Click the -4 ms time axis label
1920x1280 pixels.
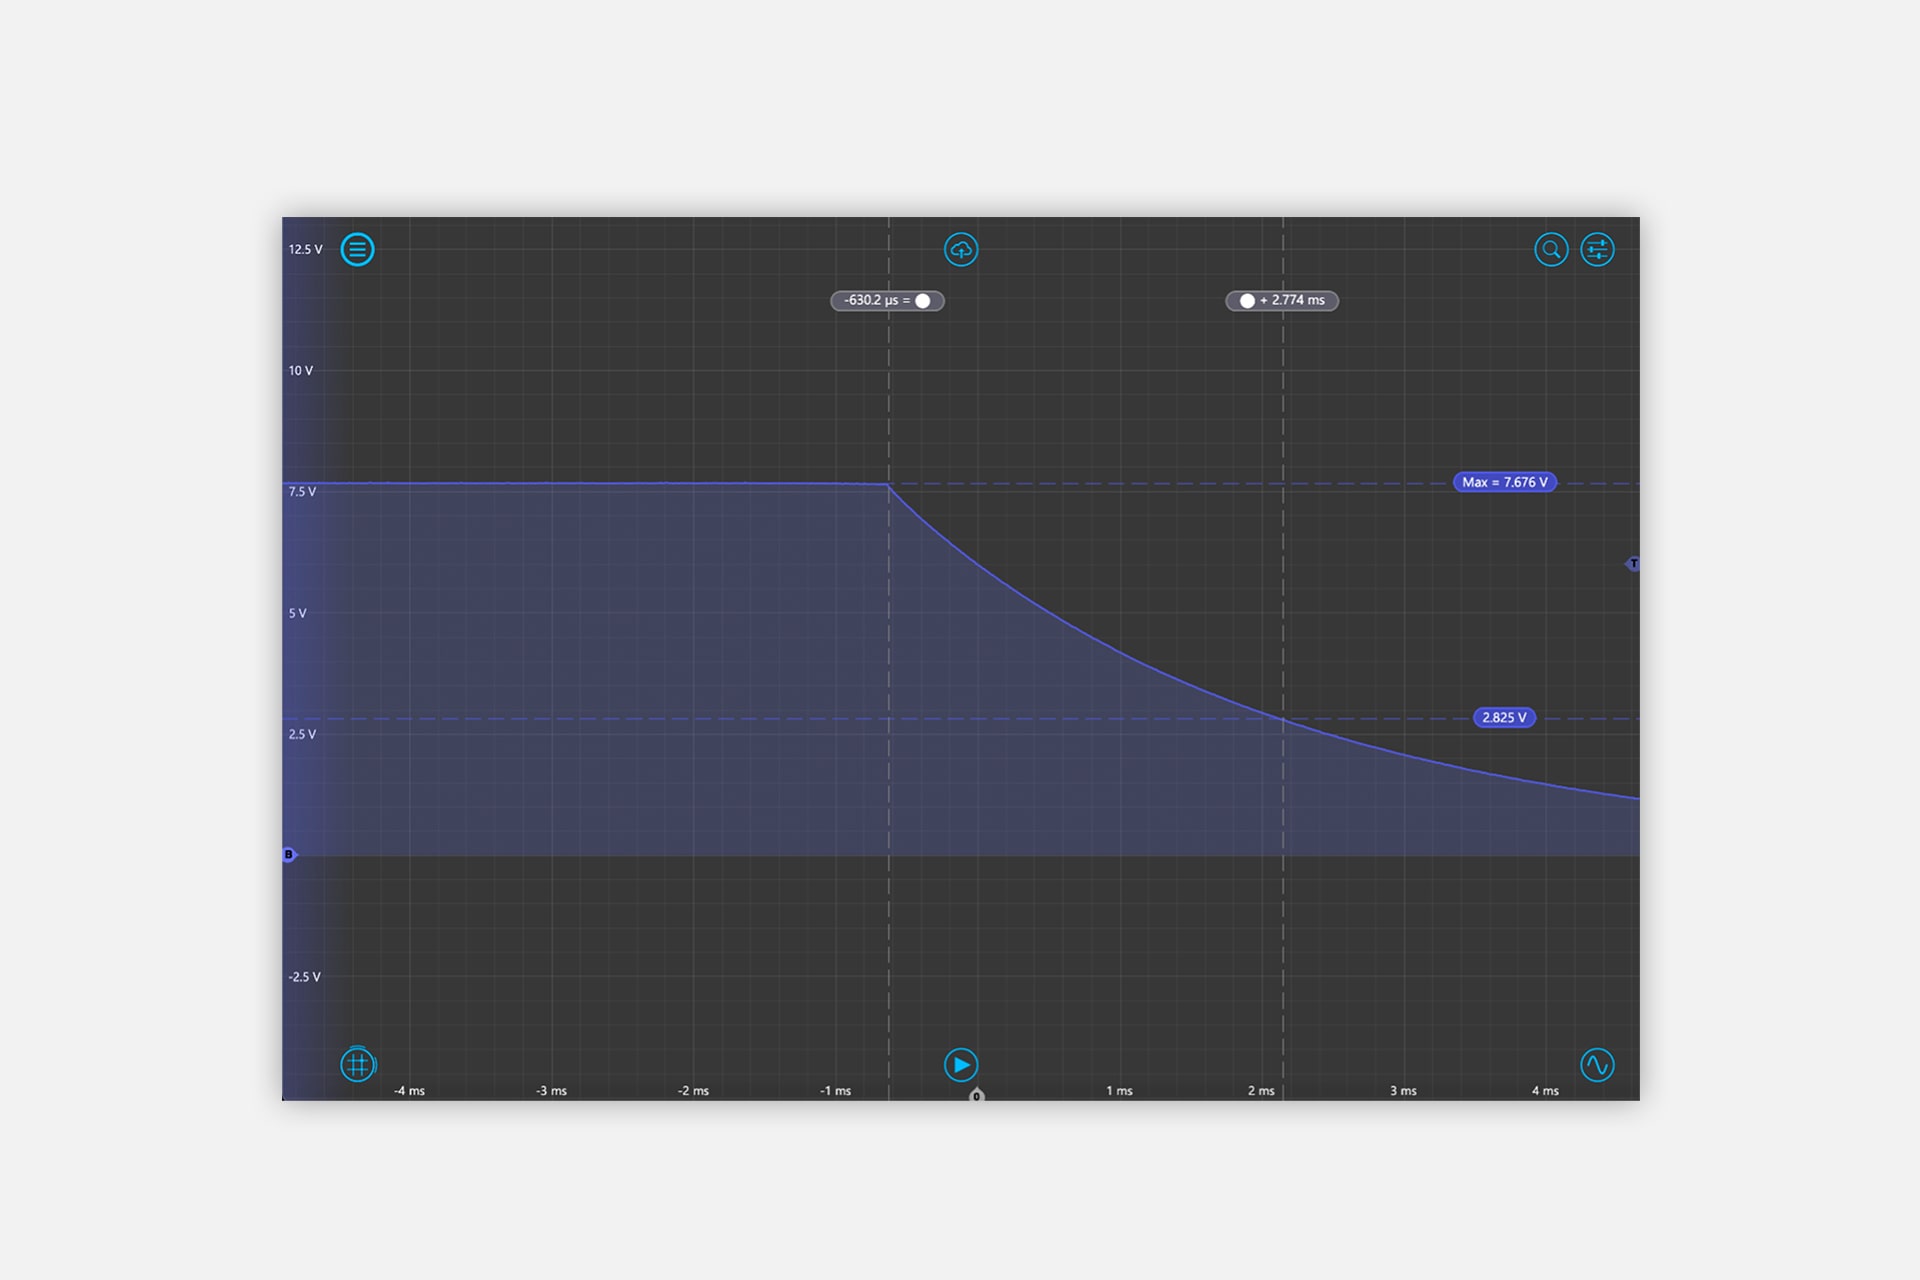pyautogui.click(x=409, y=1090)
